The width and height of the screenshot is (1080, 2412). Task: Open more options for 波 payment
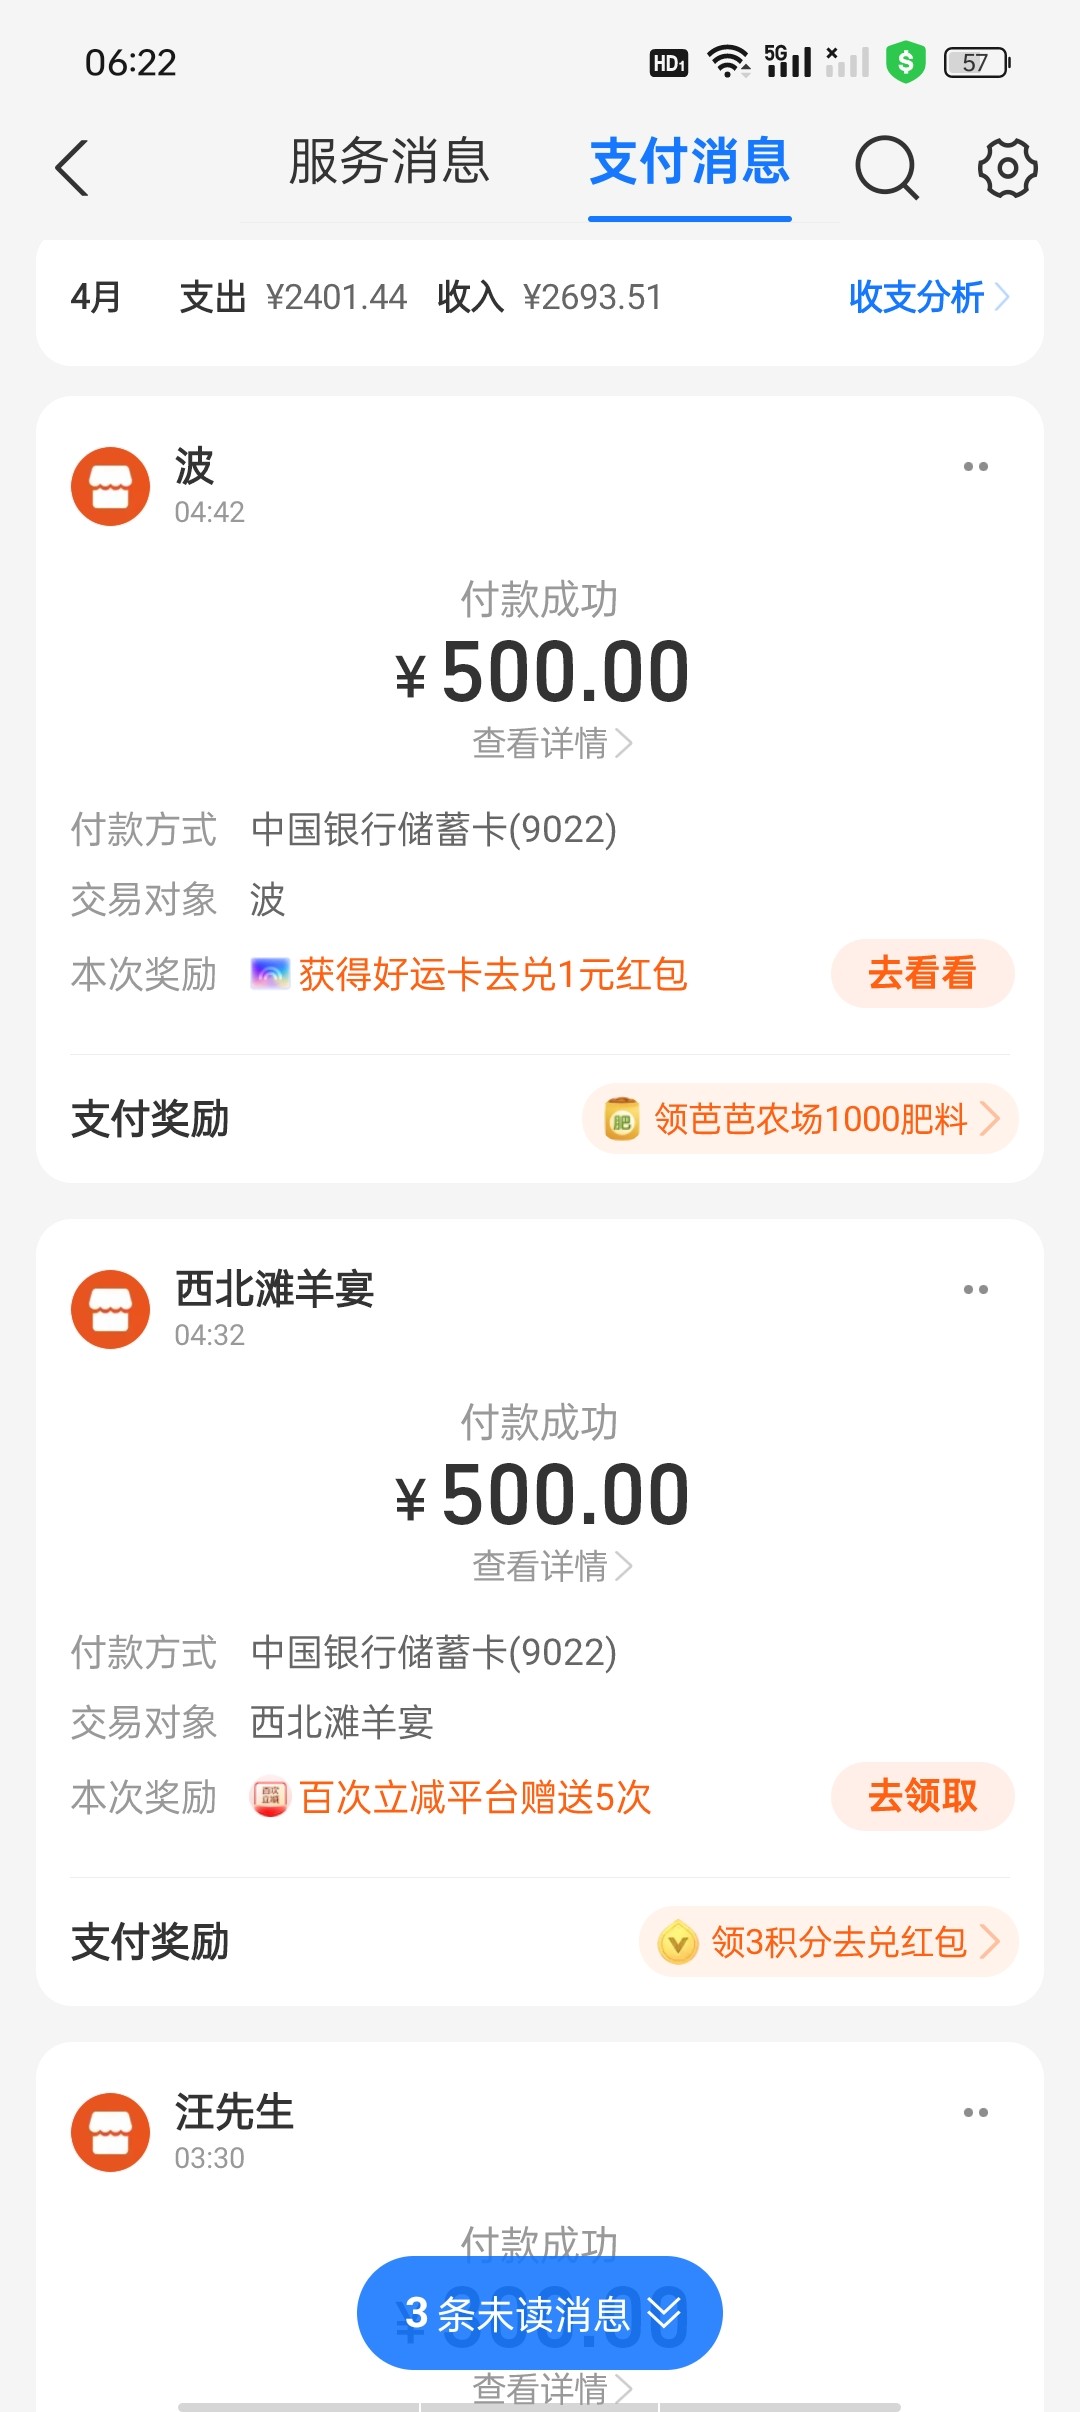tap(975, 467)
